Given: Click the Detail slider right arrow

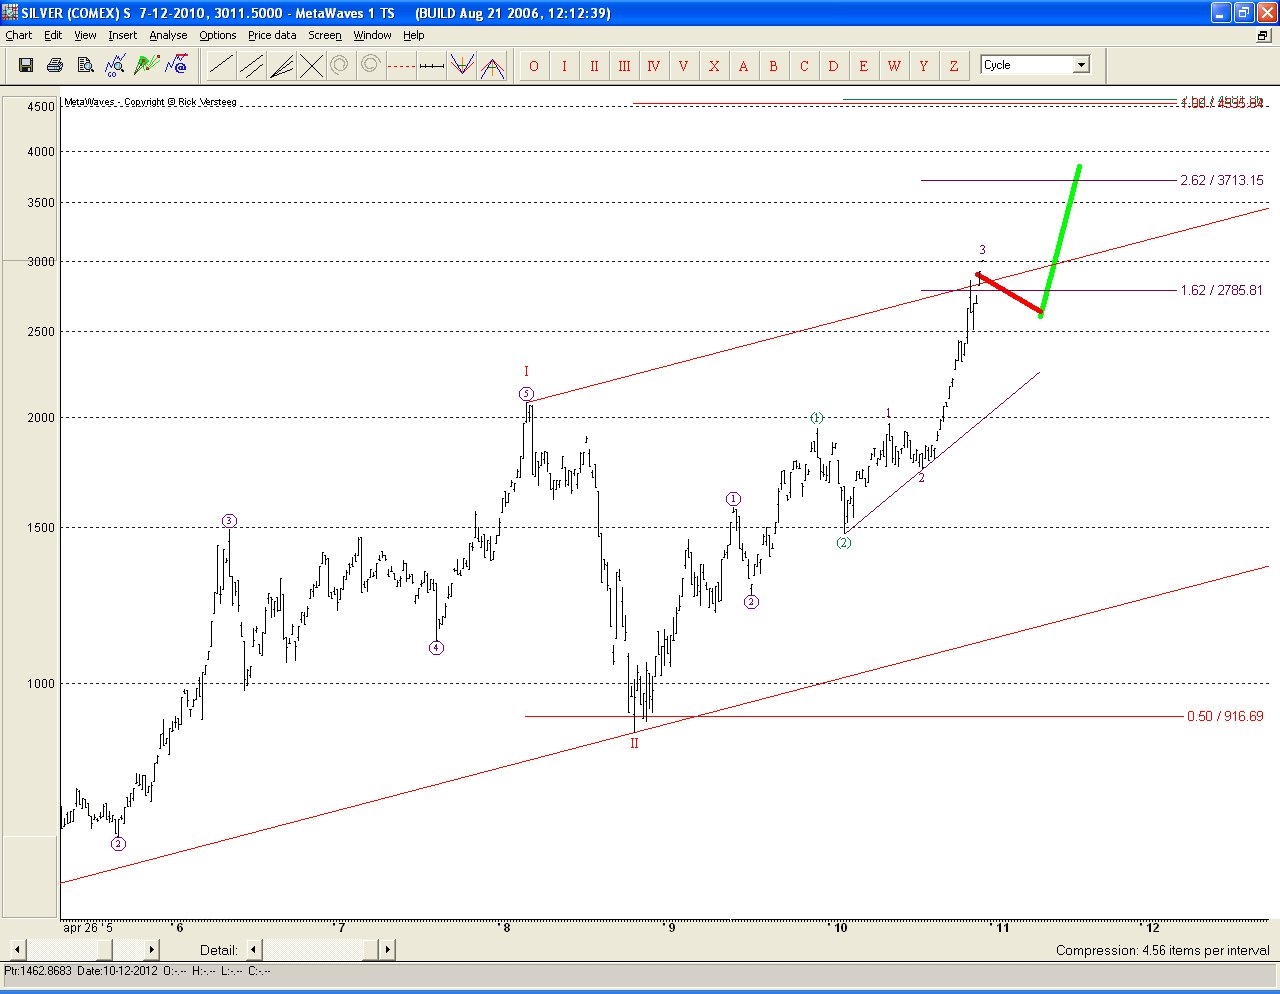Looking at the screenshot, I should click(x=387, y=949).
